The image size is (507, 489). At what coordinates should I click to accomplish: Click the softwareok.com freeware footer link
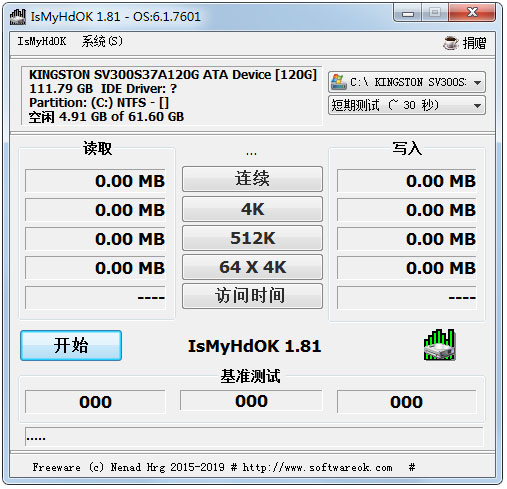pyautogui.click(x=212, y=467)
